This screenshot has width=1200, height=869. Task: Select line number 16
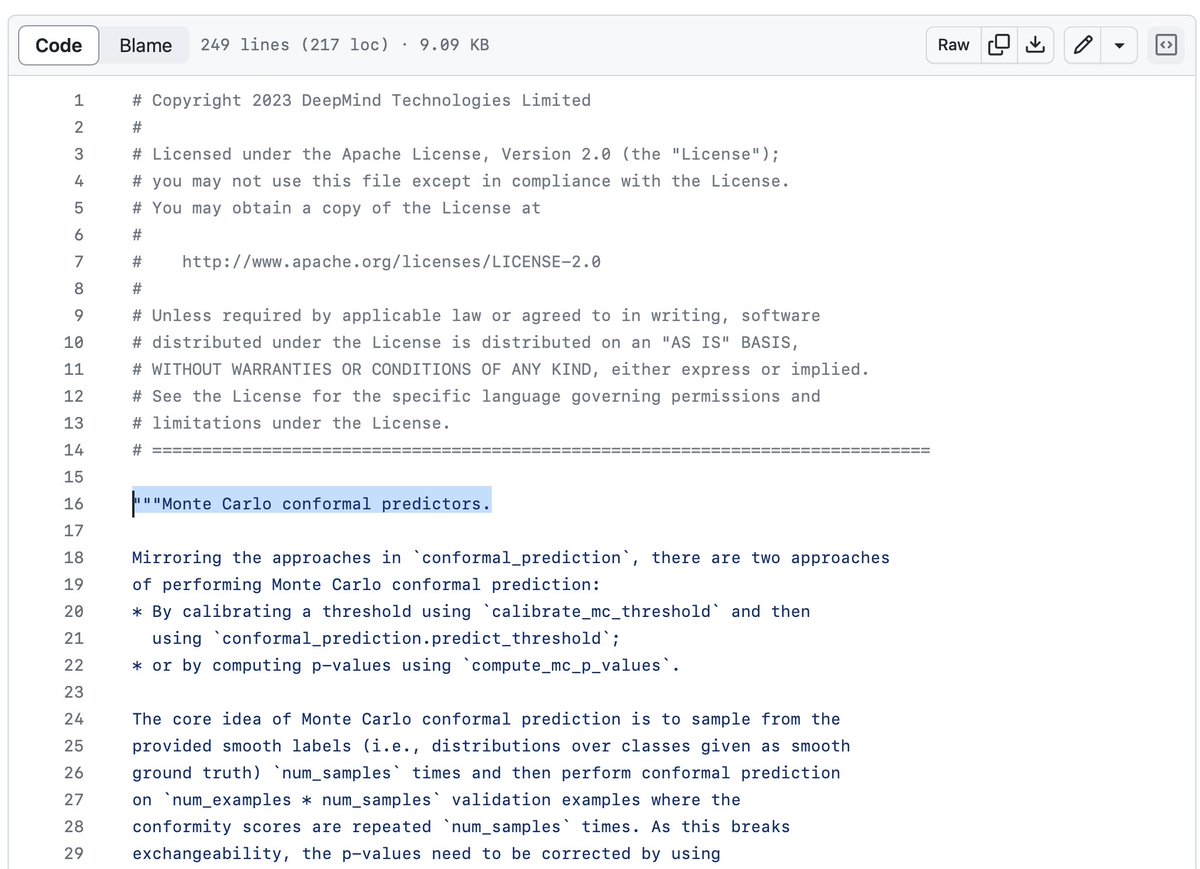tap(74, 504)
